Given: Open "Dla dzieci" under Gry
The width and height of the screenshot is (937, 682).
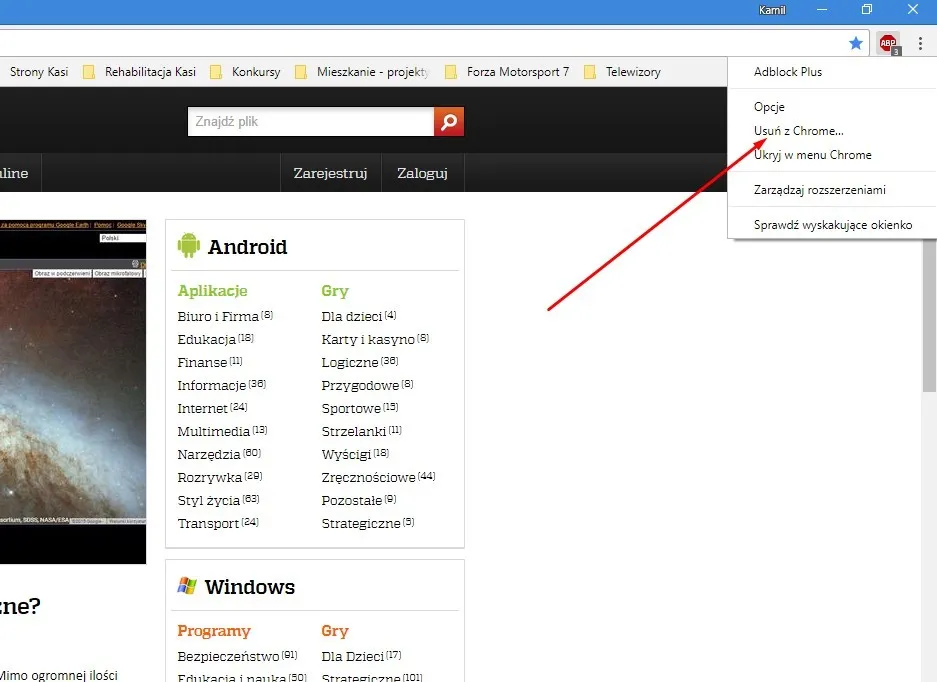Looking at the screenshot, I should point(354,316).
